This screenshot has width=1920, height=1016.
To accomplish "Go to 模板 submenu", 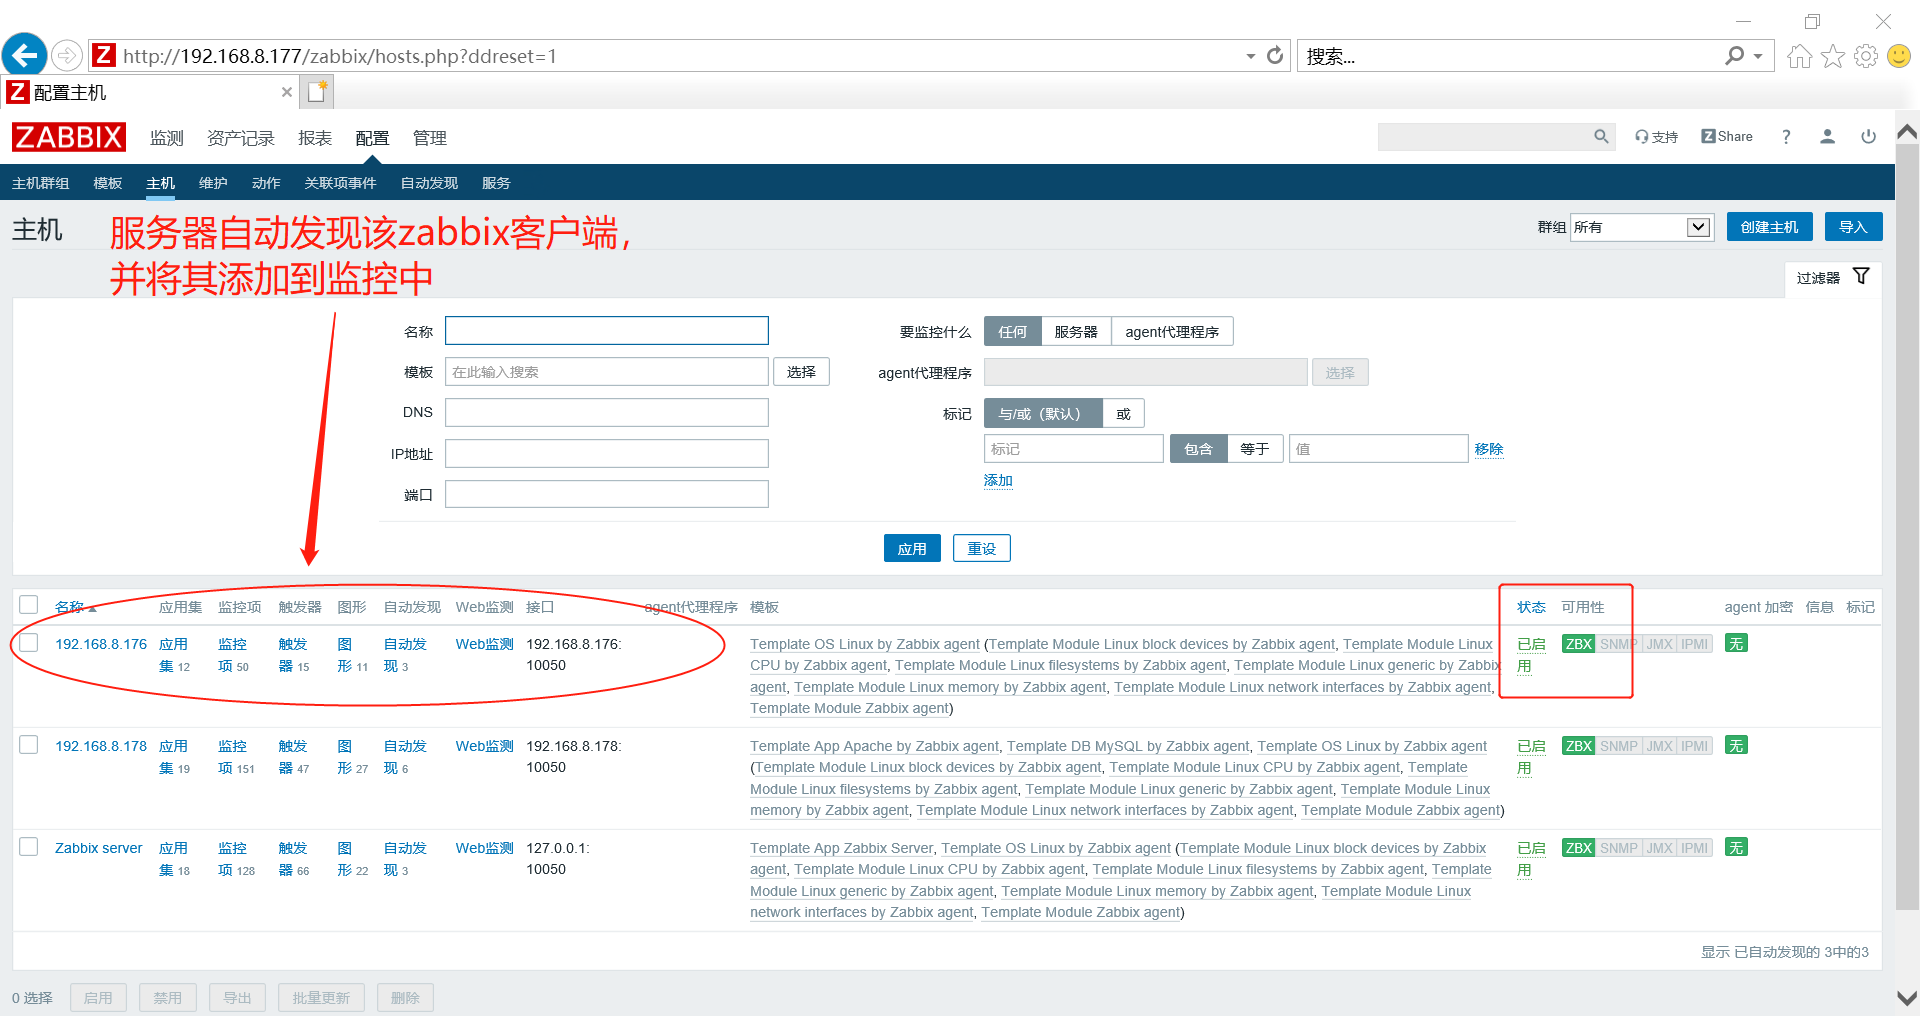I will pos(107,183).
